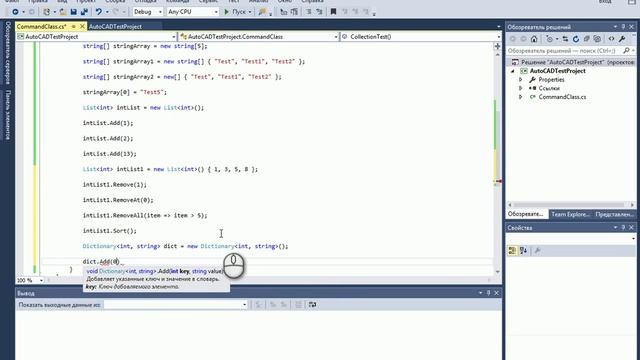Click the Solution Explorer search field
The width and height of the screenshot is (640, 360).
pyautogui.click(x=564, y=51)
